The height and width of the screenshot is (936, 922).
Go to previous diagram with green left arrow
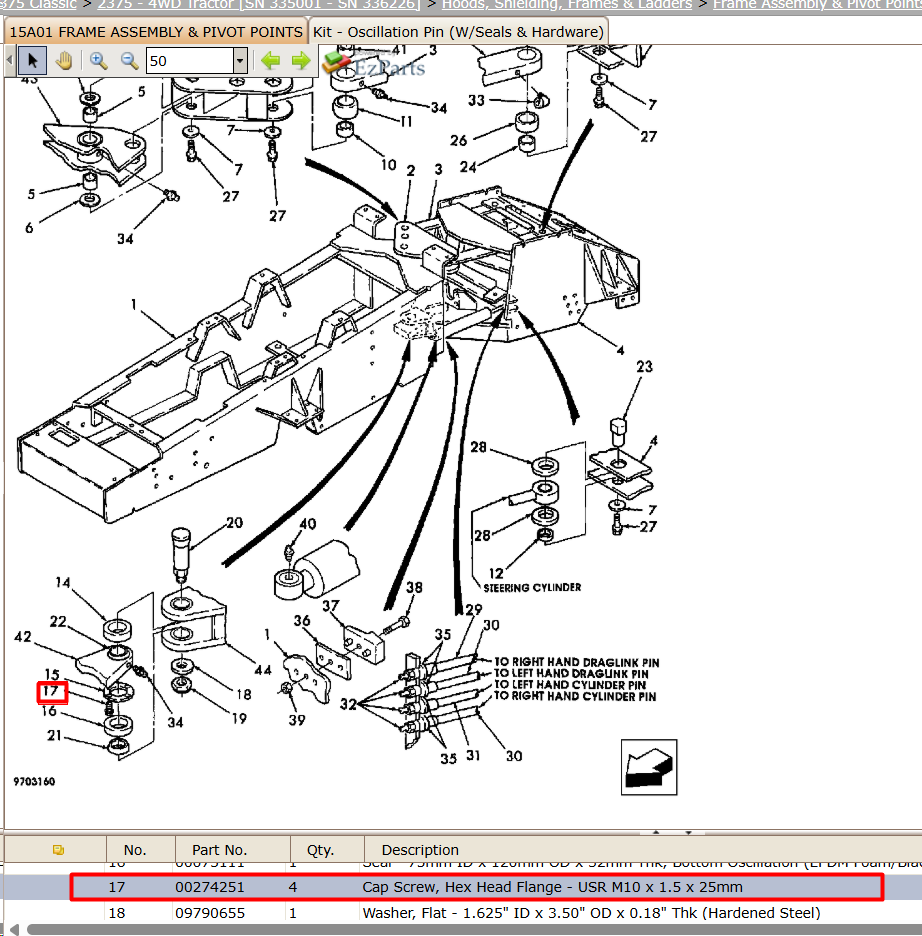pos(271,61)
